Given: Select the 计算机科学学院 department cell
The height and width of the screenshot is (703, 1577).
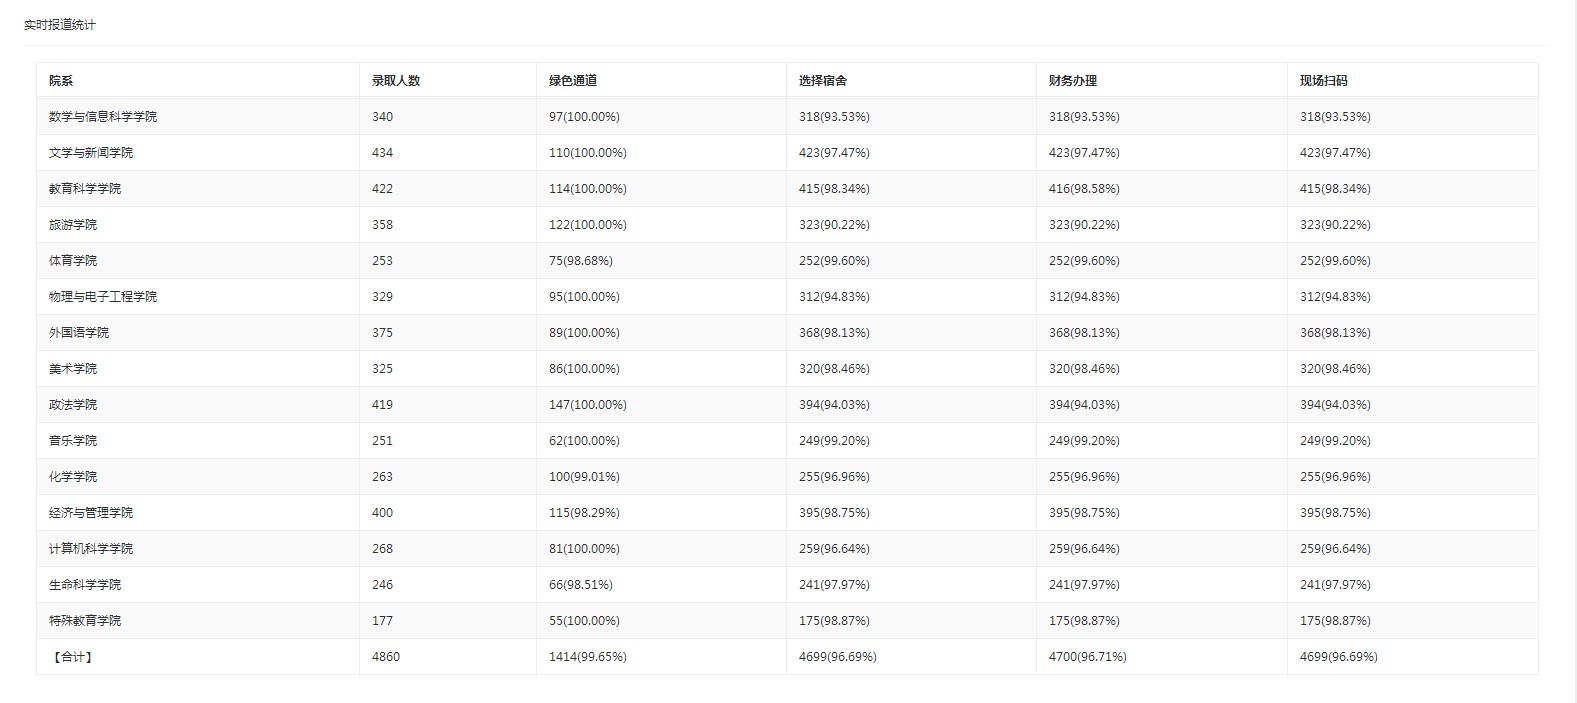Looking at the screenshot, I should (91, 549).
